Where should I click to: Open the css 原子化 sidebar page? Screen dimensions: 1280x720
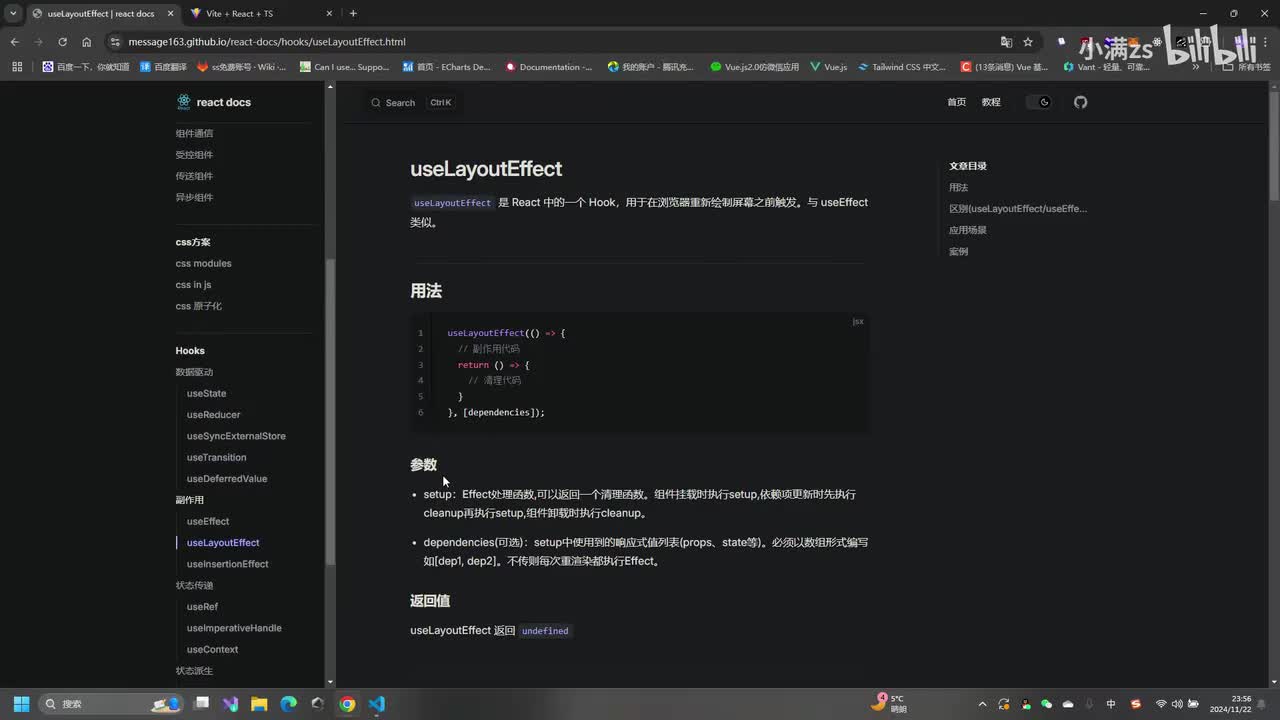point(199,306)
